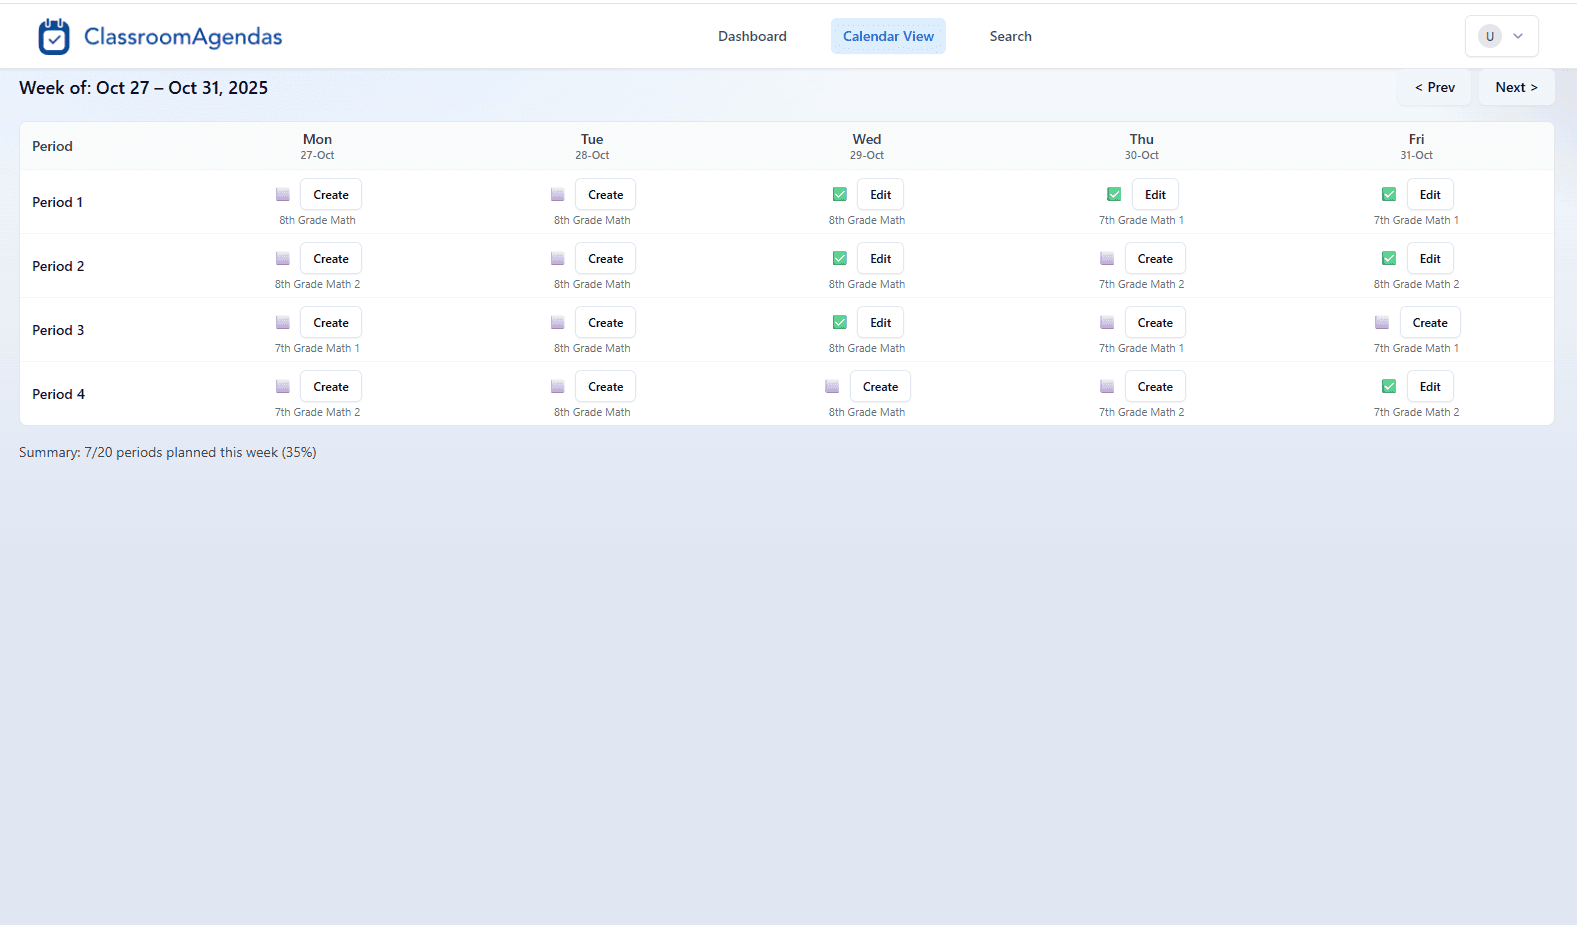
Task: Open the Dashboard tab
Action: (752, 36)
